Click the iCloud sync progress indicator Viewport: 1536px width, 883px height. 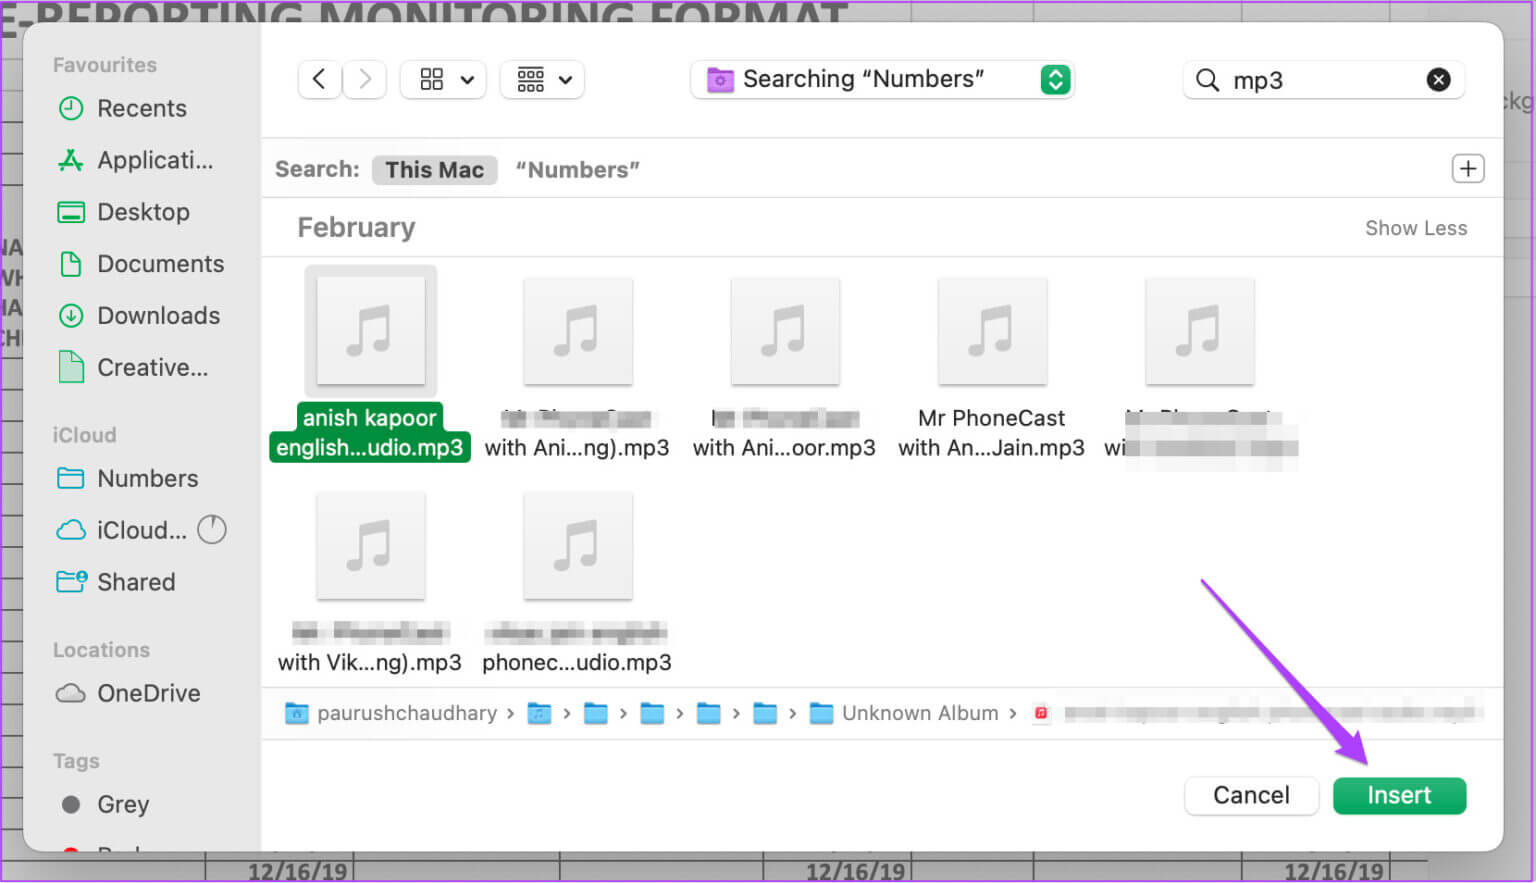[212, 529]
